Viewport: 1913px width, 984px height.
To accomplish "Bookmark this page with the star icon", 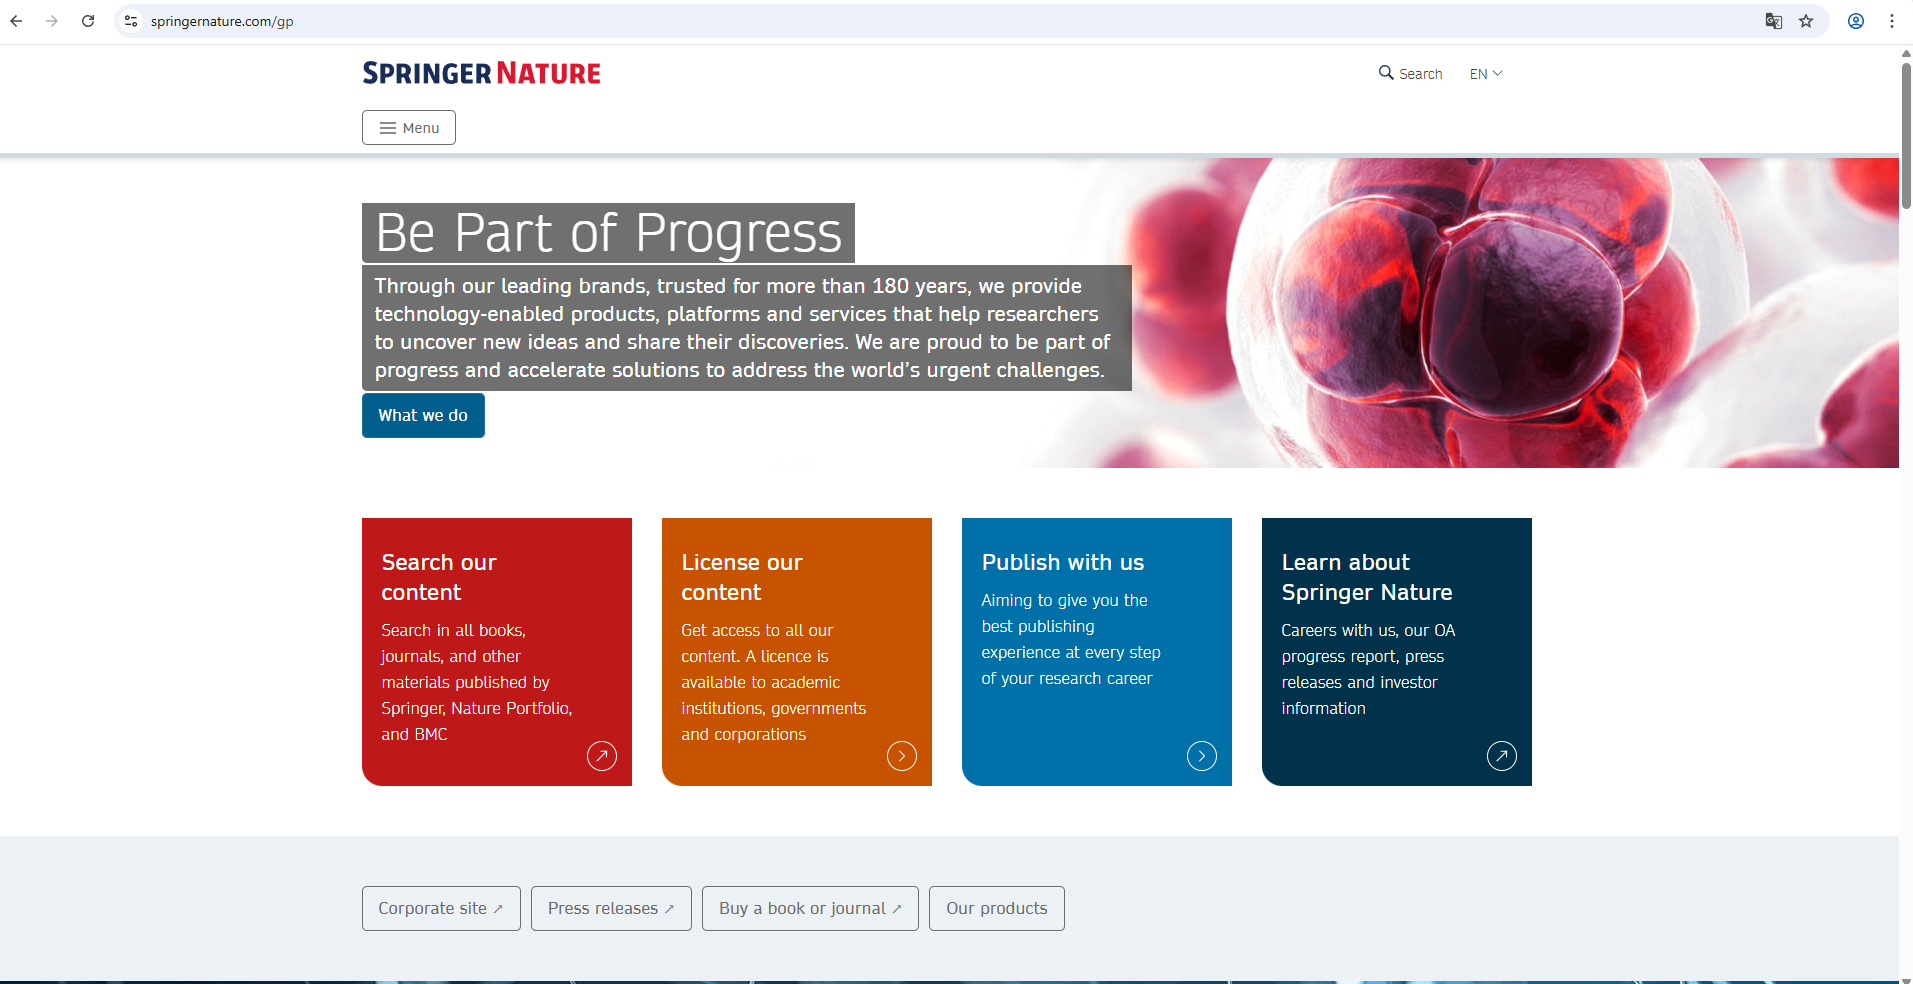I will pos(1806,21).
